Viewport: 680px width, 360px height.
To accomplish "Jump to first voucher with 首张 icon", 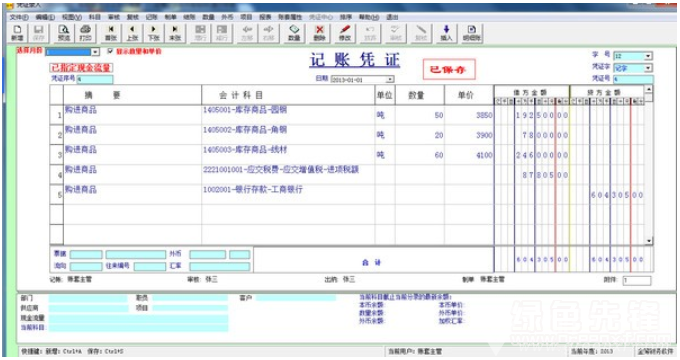I will coord(111,33).
